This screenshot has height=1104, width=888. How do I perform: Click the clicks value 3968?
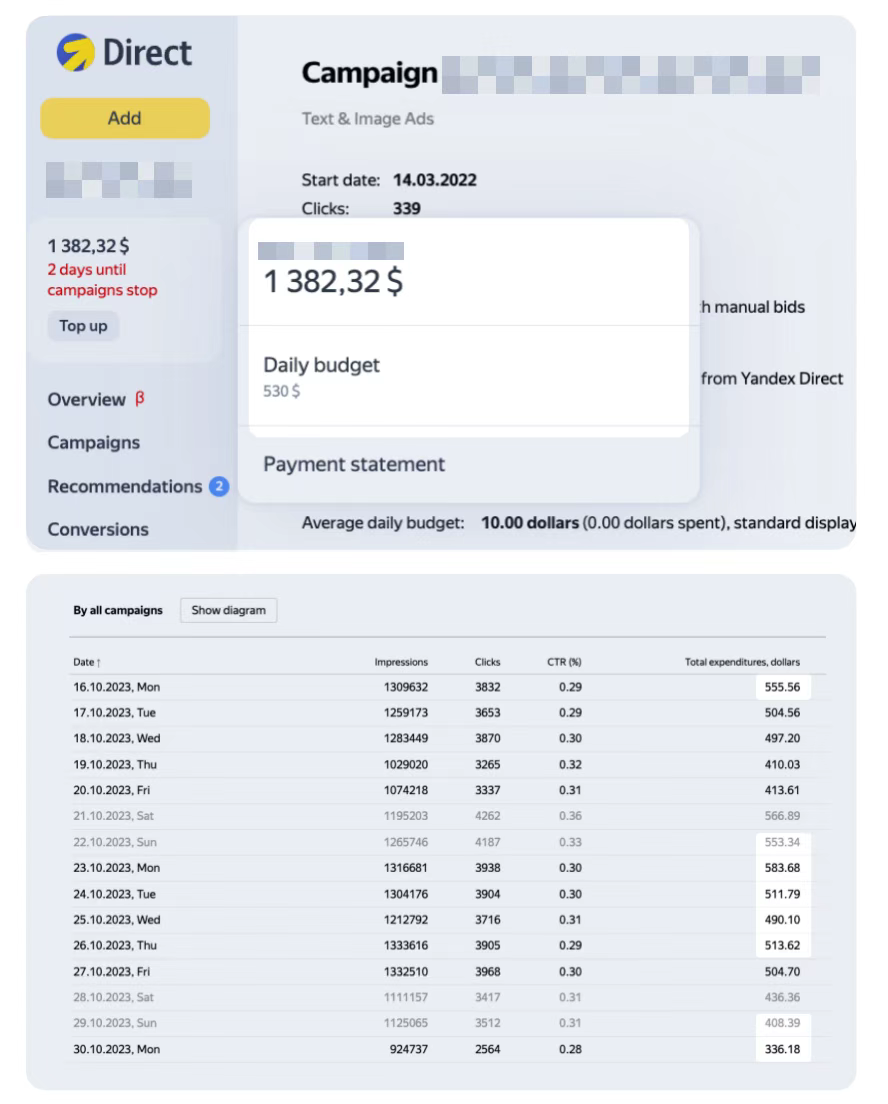pos(487,972)
